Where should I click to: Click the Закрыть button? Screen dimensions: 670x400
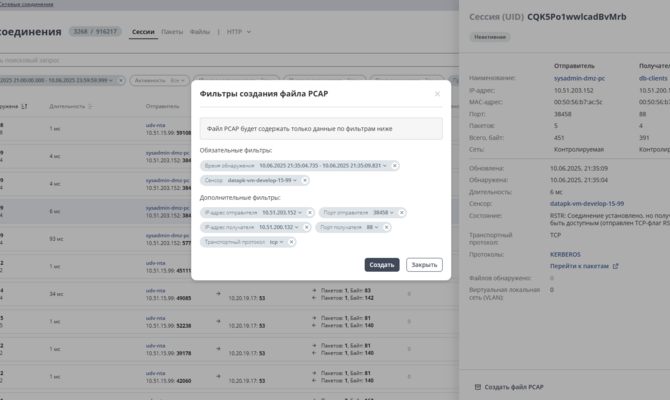pyautogui.click(x=424, y=265)
